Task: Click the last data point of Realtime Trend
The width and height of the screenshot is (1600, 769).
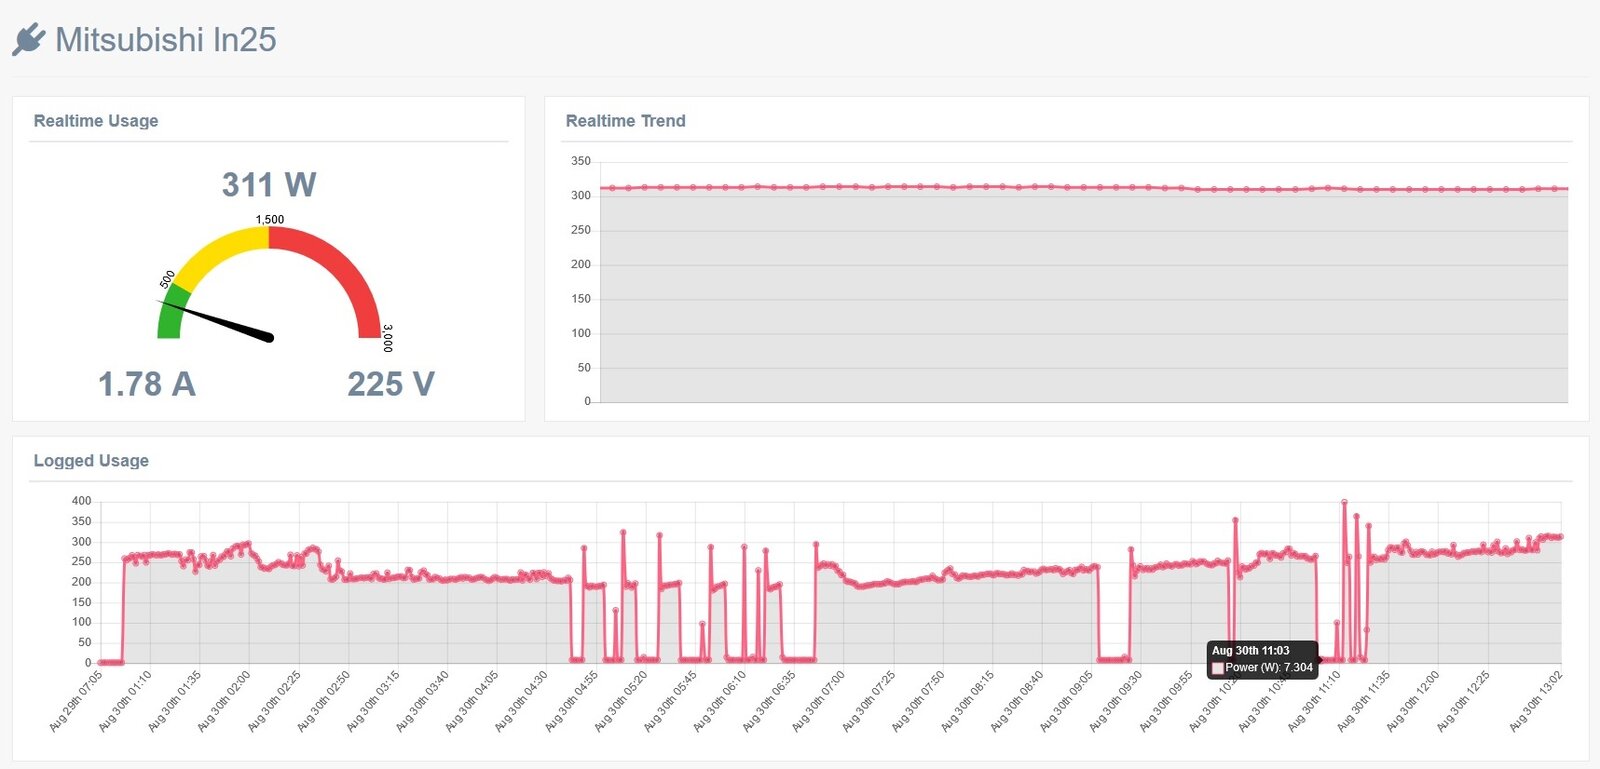Action: [x=1567, y=188]
